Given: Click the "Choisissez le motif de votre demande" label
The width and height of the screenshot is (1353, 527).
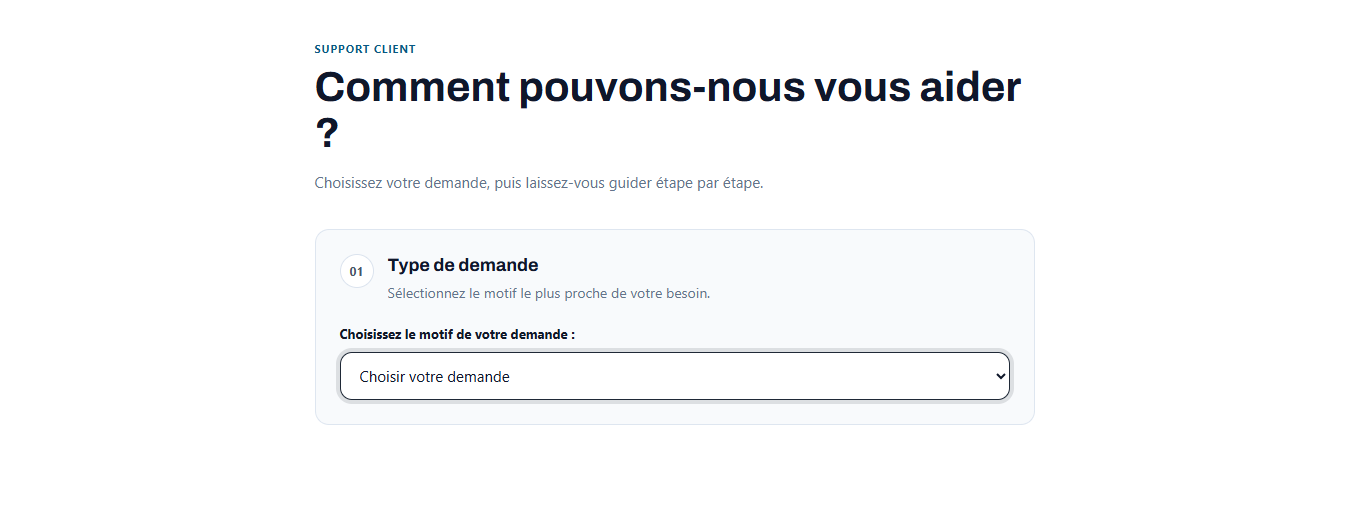Looking at the screenshot, I should click(457, 335).
